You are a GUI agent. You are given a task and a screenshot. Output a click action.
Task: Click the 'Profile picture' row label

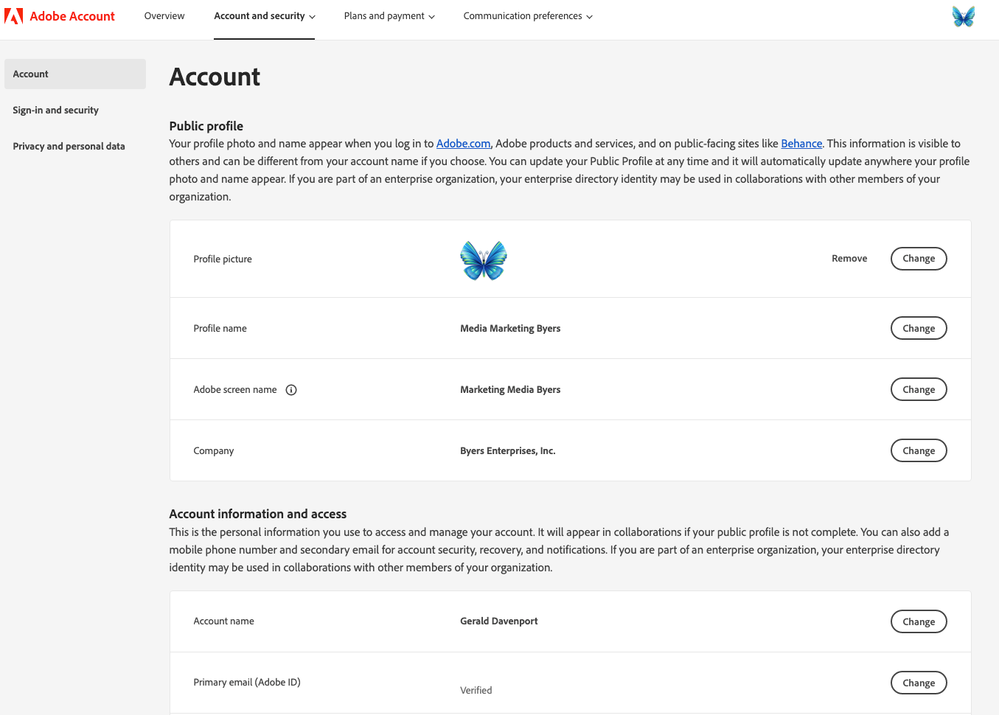pyautogui.click(x=222, y=259)
